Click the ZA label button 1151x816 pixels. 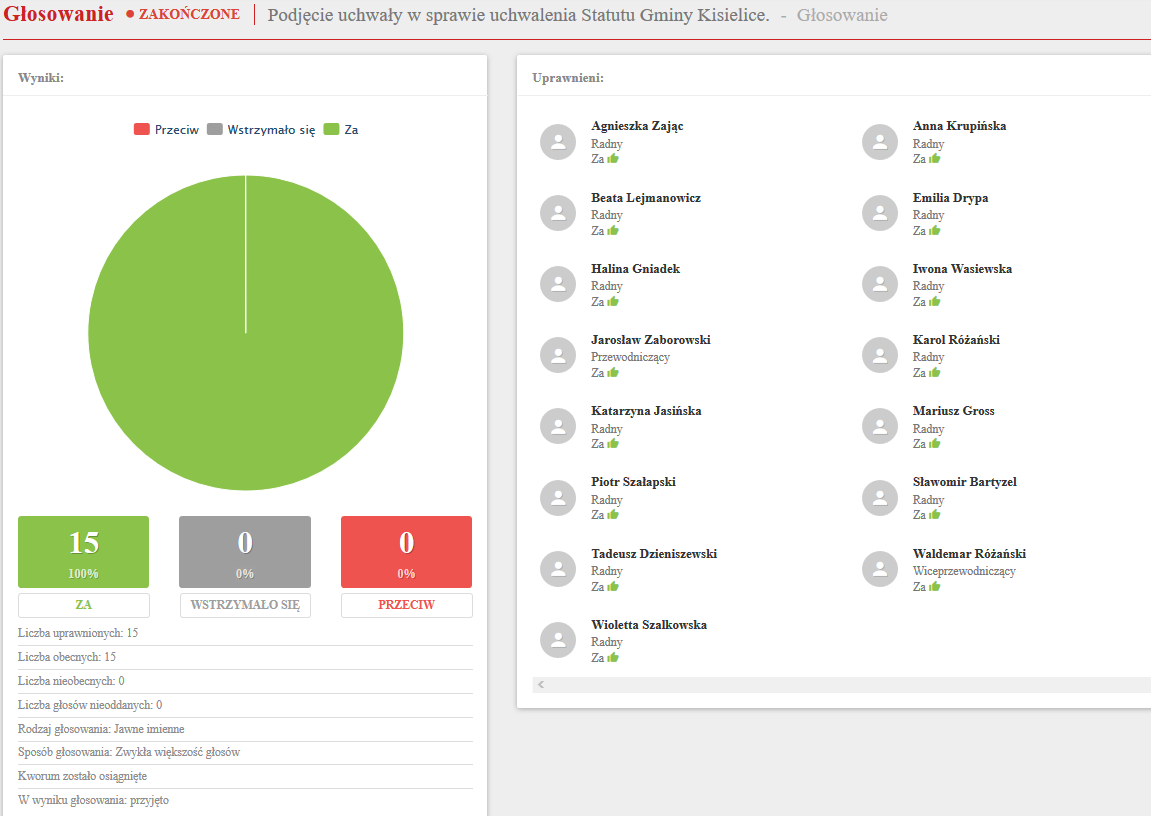pyautogui.click(x=84, y=605)
